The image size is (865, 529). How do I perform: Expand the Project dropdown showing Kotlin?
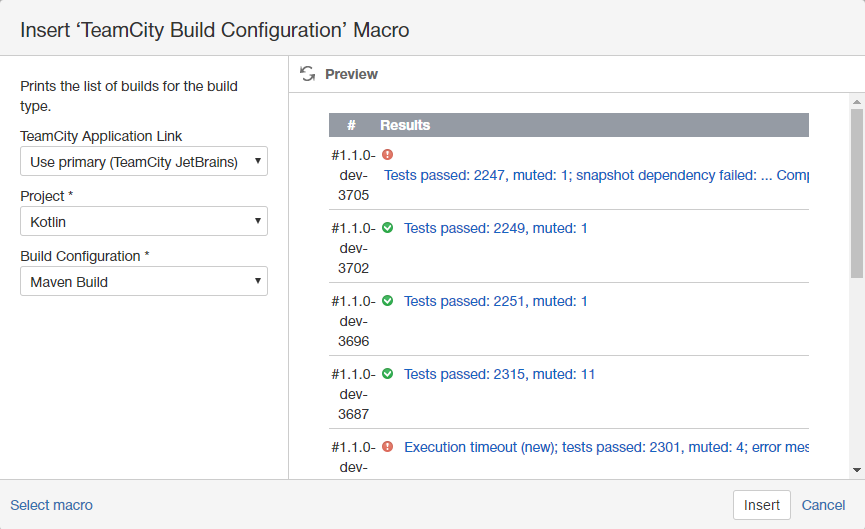(x=144, y=221)
